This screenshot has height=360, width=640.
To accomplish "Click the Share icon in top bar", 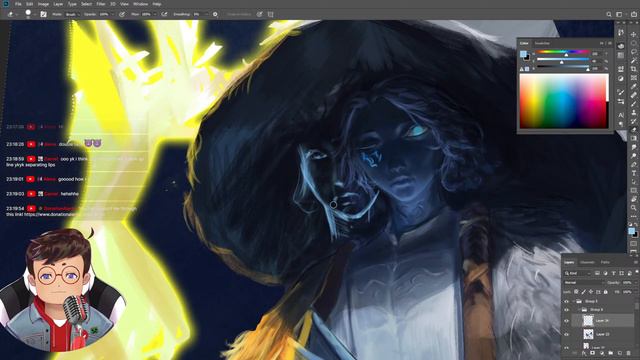I will [x=633, y=14].
